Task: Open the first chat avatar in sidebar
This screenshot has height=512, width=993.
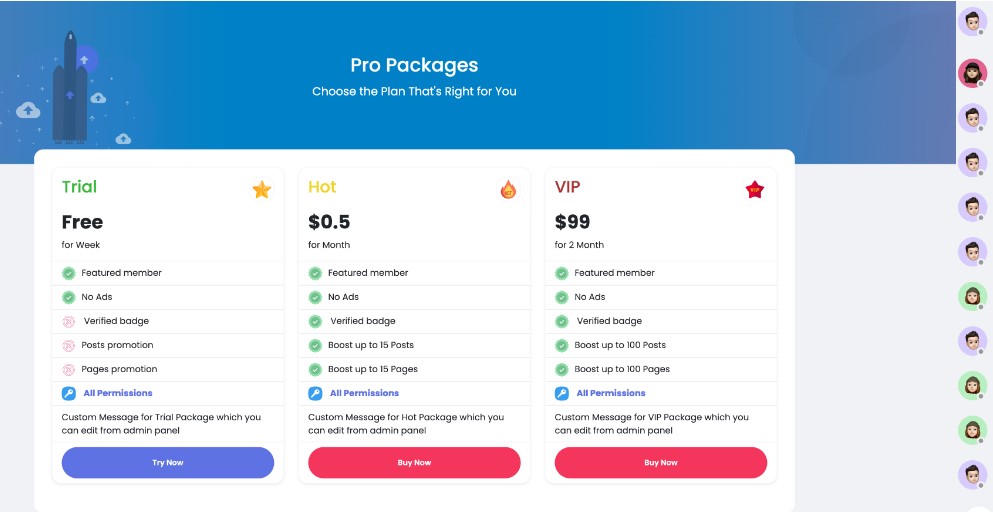Action: click(x=973, y=22)
